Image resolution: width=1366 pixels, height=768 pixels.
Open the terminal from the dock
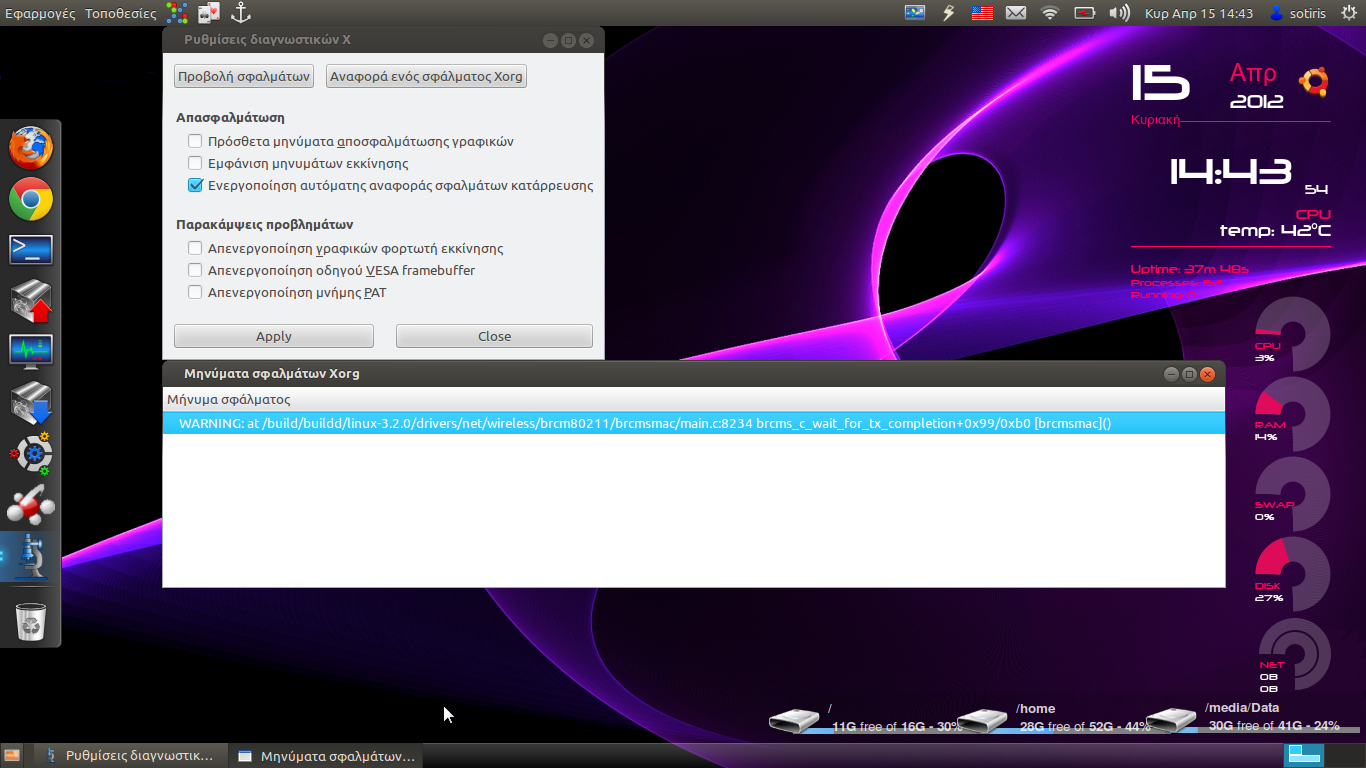tap(31, 250)
